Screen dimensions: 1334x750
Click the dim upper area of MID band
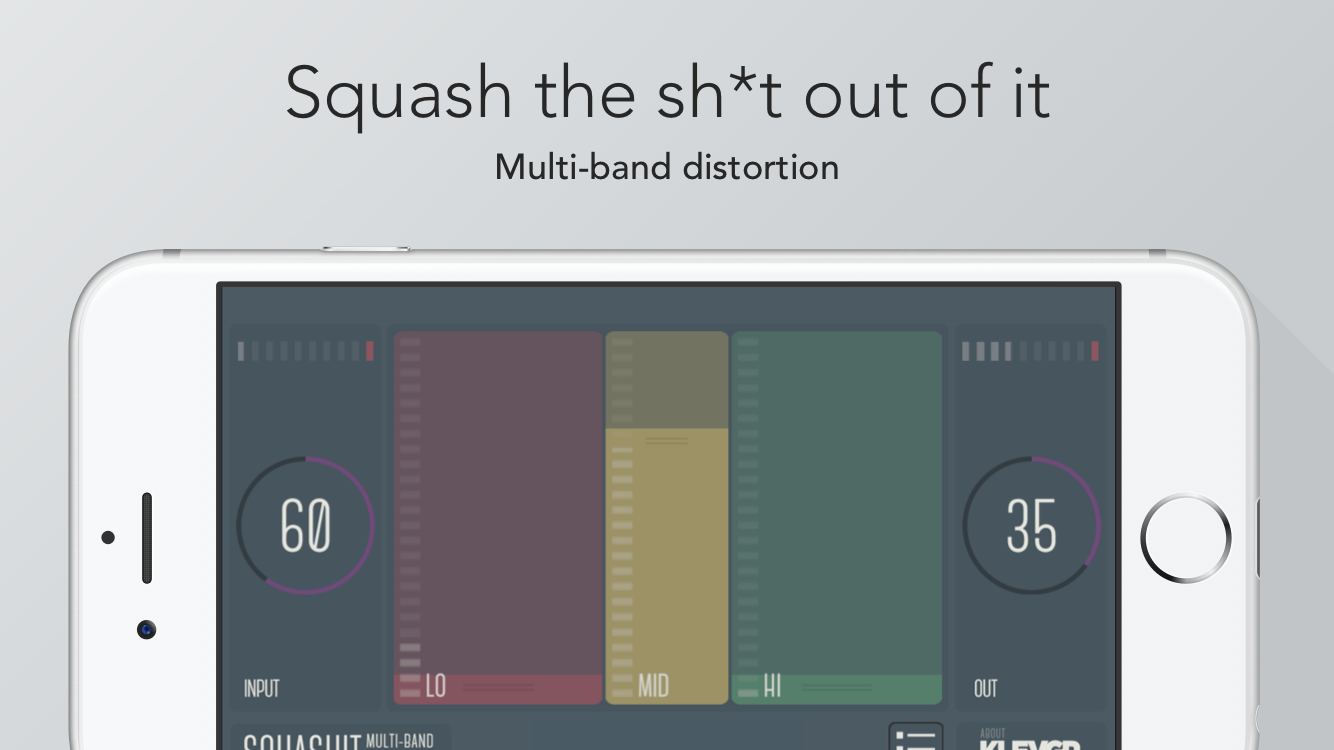pyautogui.click(x=666, y=380)
